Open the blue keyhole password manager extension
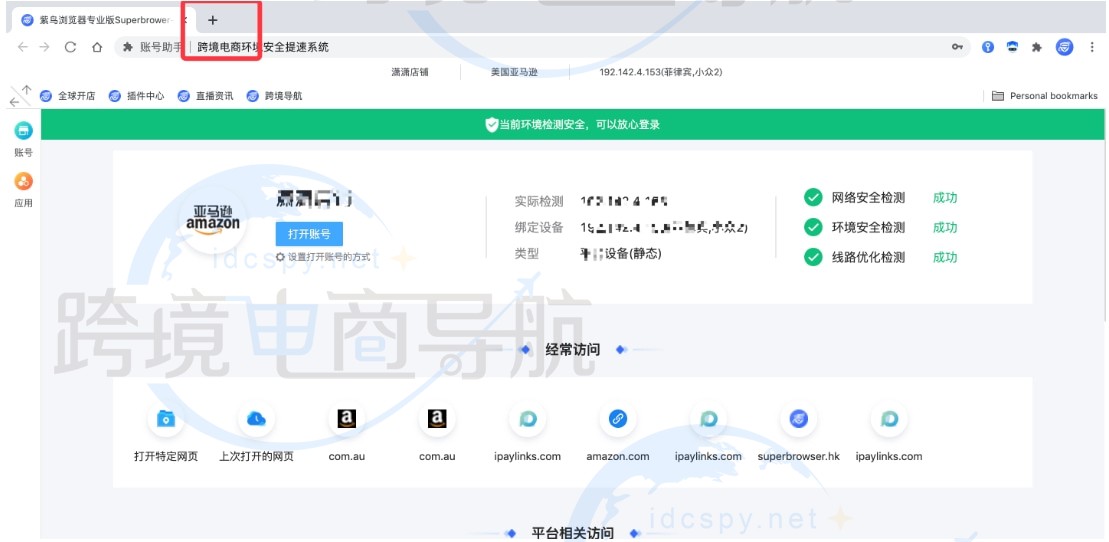The width and height of the screenshot is (1109, 542). pos(988,47)
